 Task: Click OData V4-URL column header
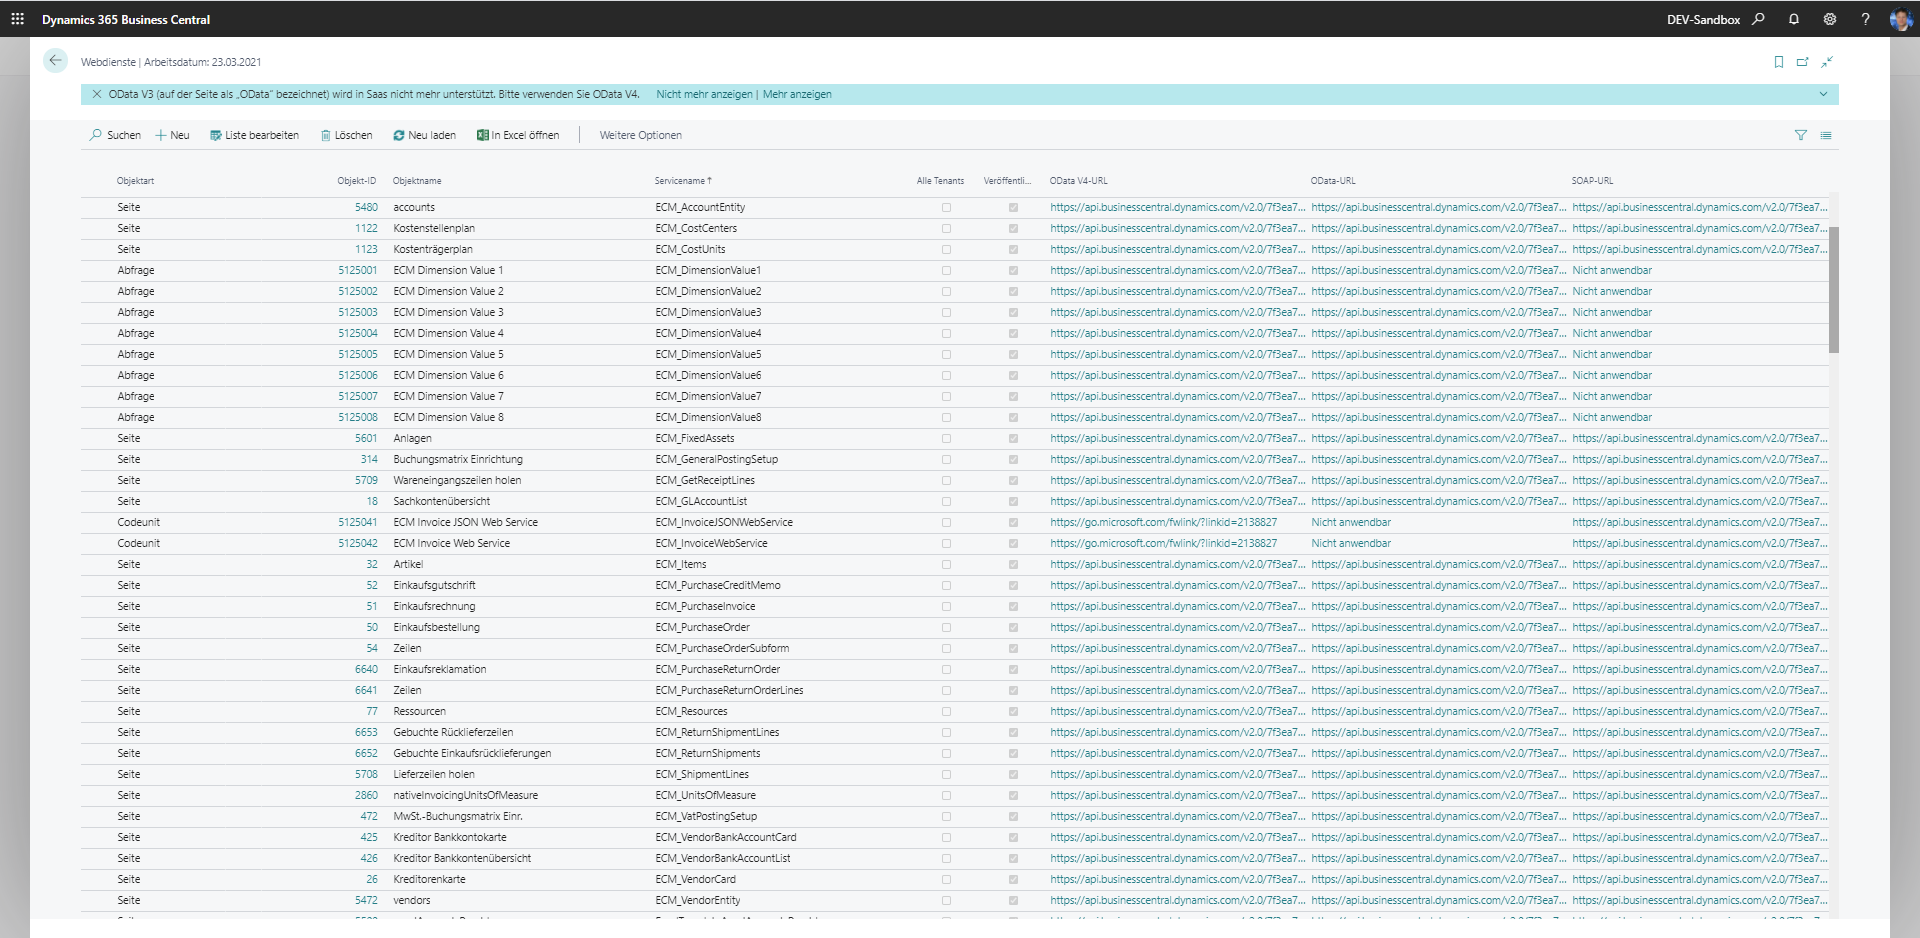pyautogui.click(x=1078, y=181)
